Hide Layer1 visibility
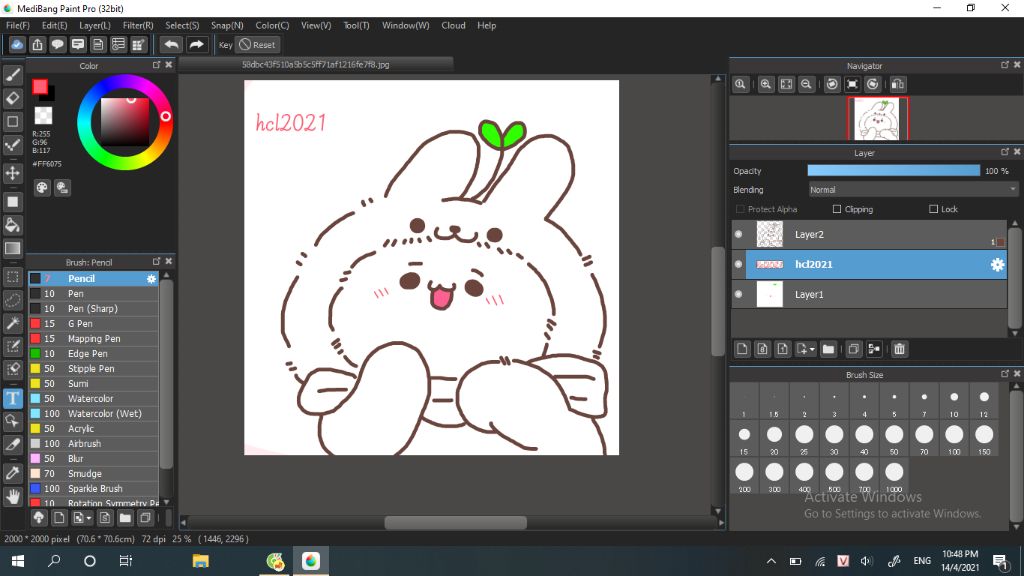 click(739, 295)
